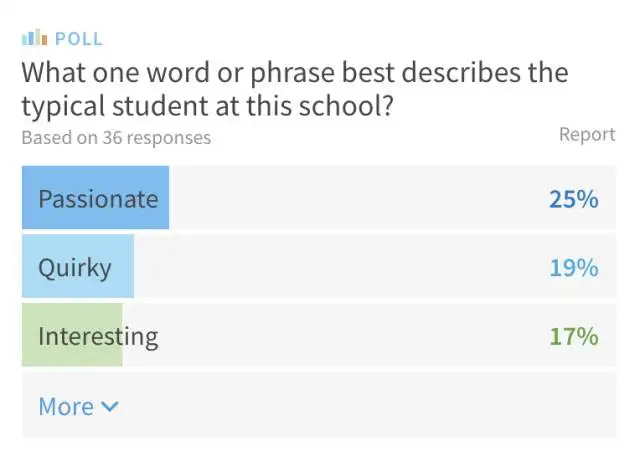
Task: Expand results with the More chevron arrow
Action: tap(110, 407)
